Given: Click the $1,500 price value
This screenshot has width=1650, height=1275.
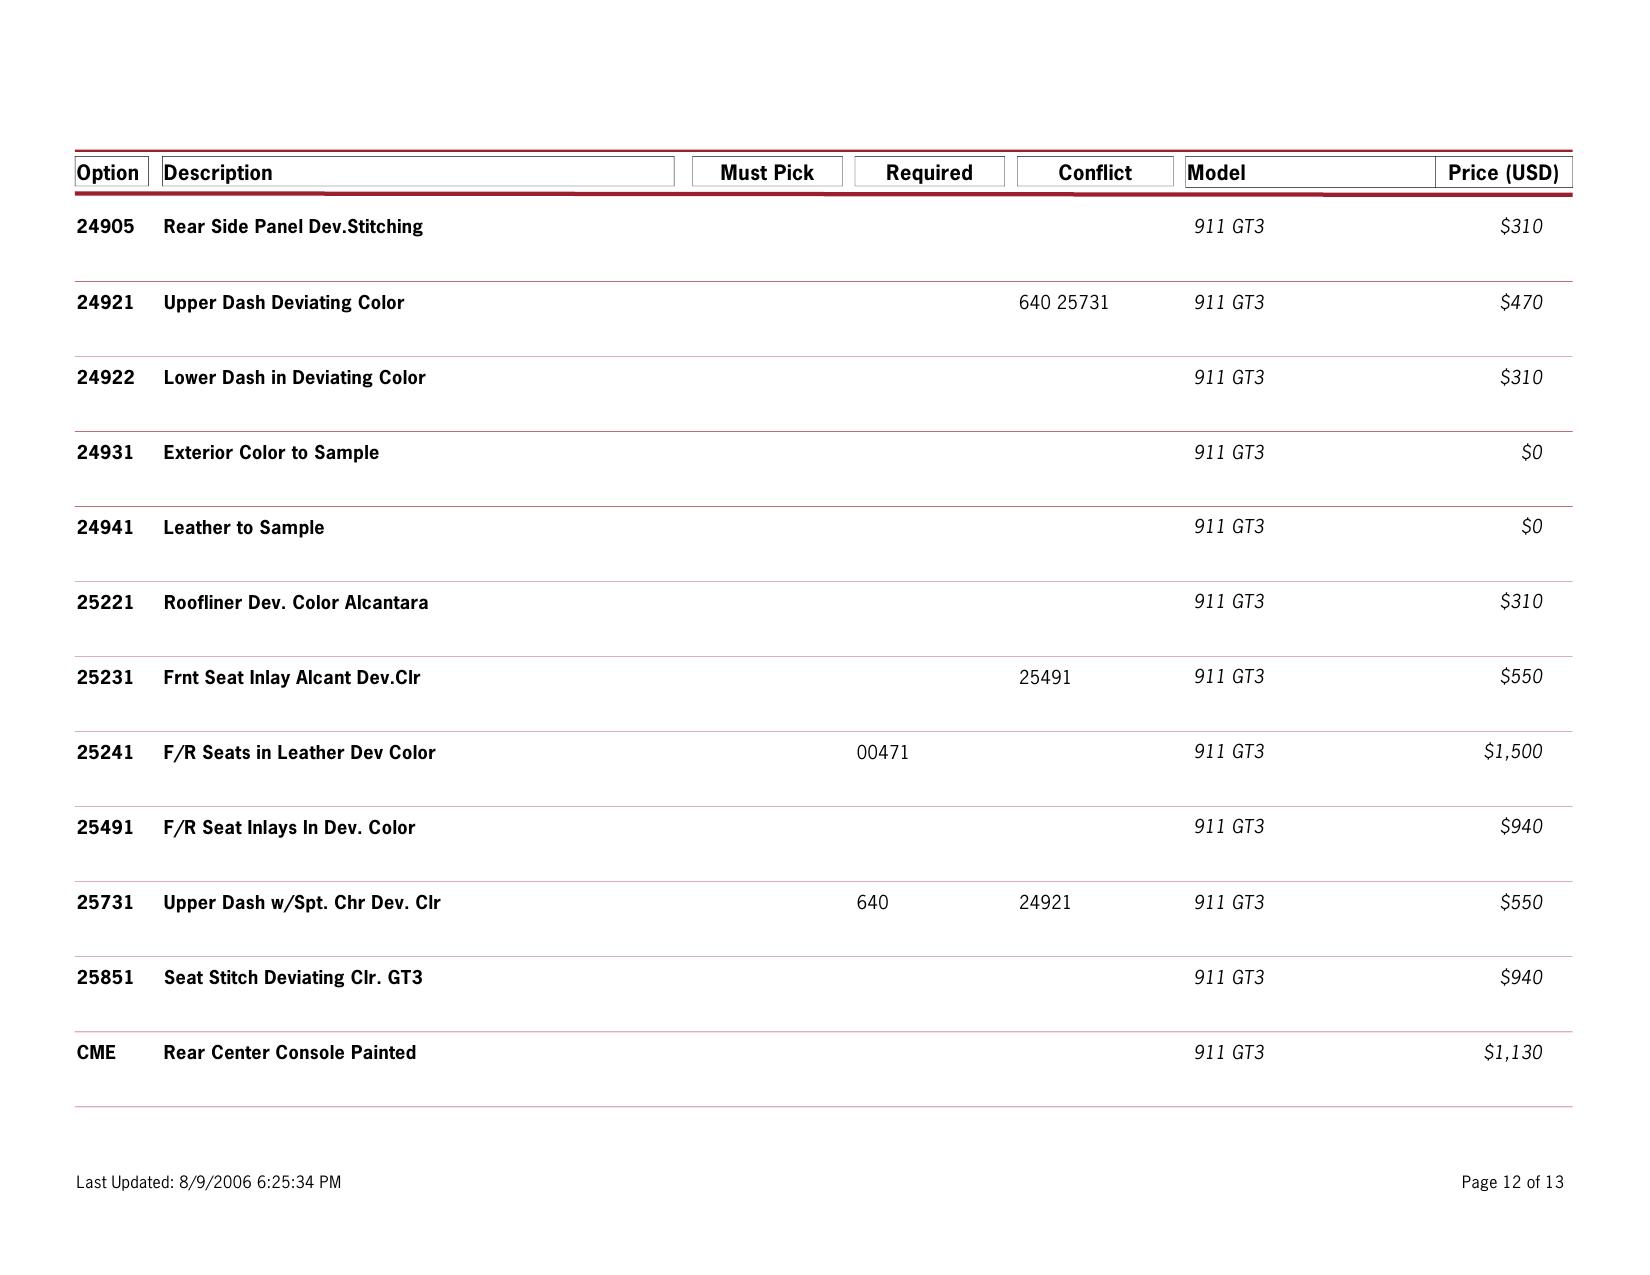Looking at the screenshot, I should (1513, 751).
